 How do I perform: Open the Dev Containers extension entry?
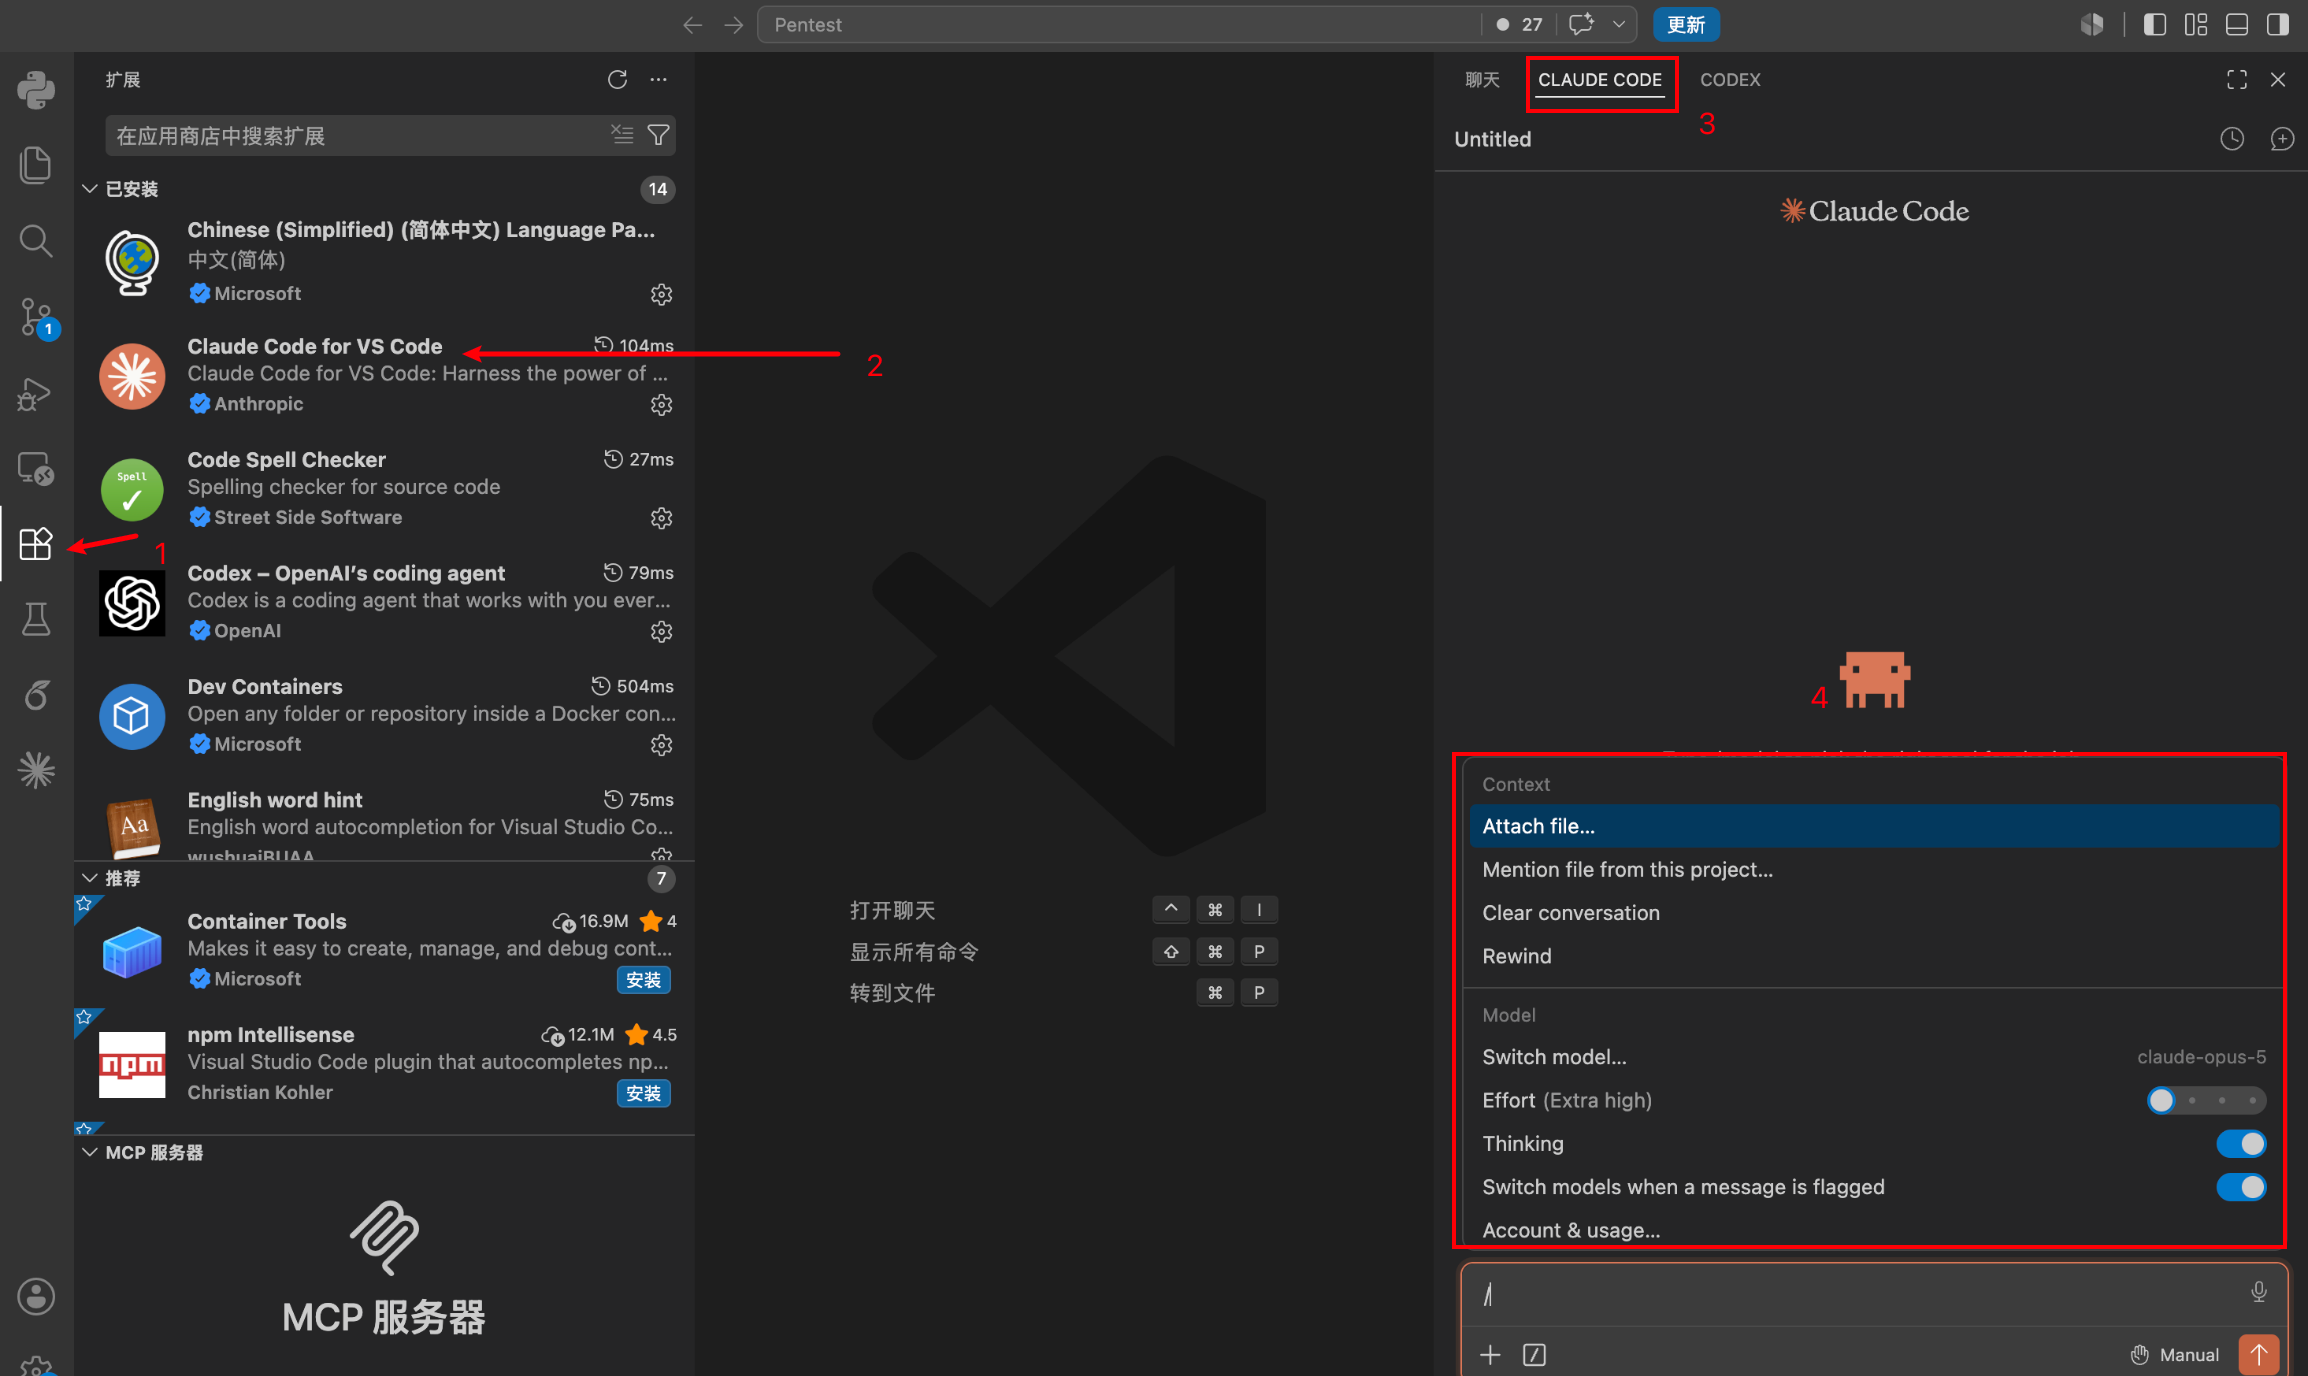point(385,716)
